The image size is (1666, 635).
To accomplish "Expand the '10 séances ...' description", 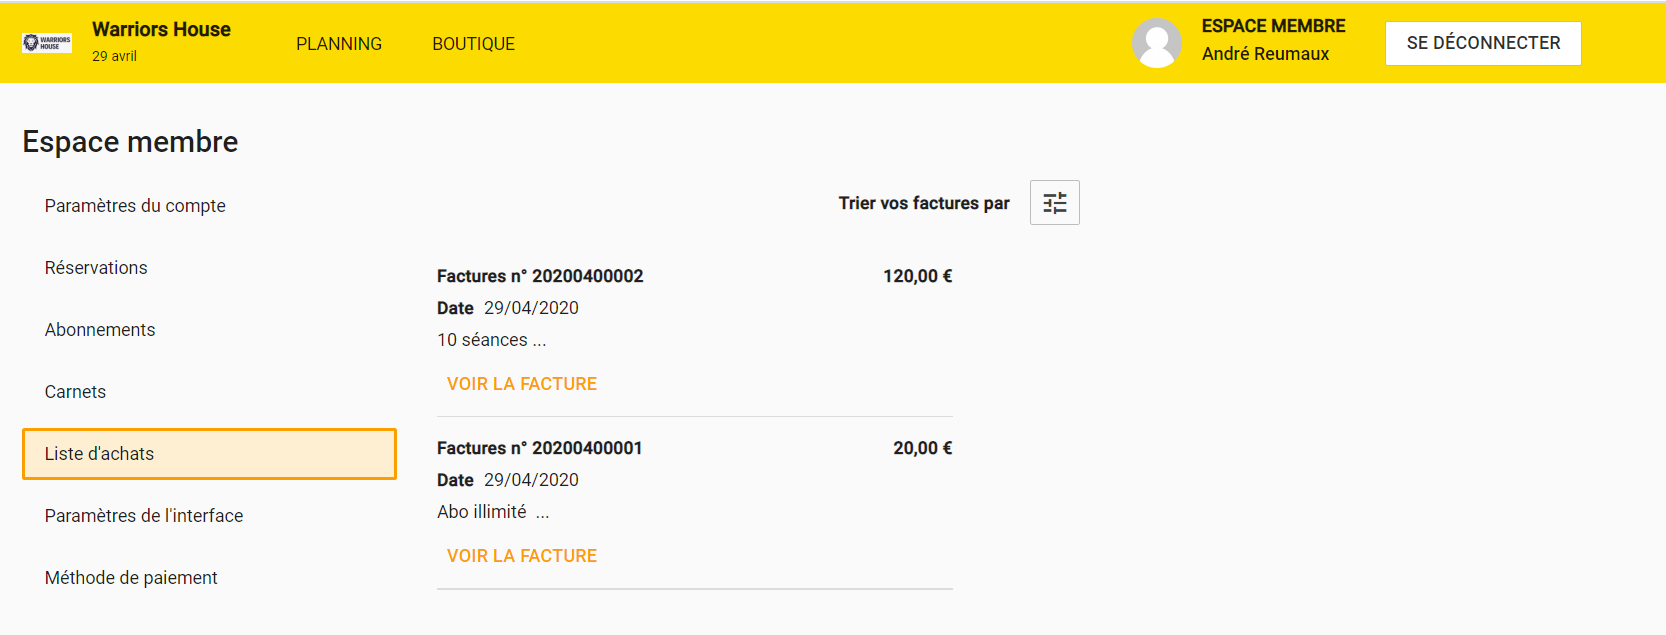I will (x=492, y=340).
